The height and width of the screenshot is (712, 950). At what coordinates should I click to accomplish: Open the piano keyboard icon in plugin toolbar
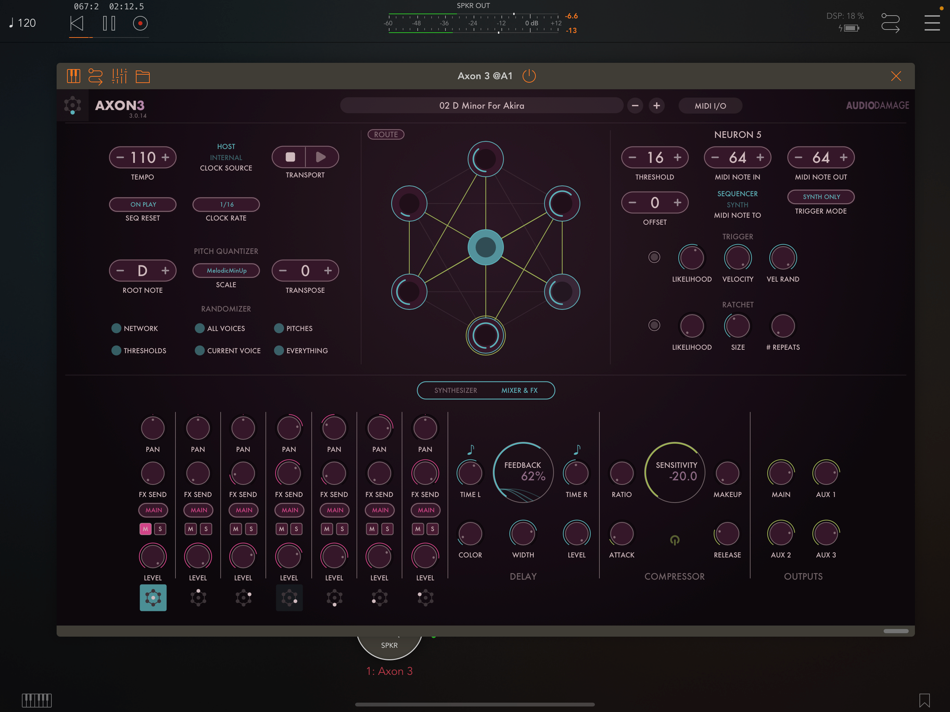point(72,75)
